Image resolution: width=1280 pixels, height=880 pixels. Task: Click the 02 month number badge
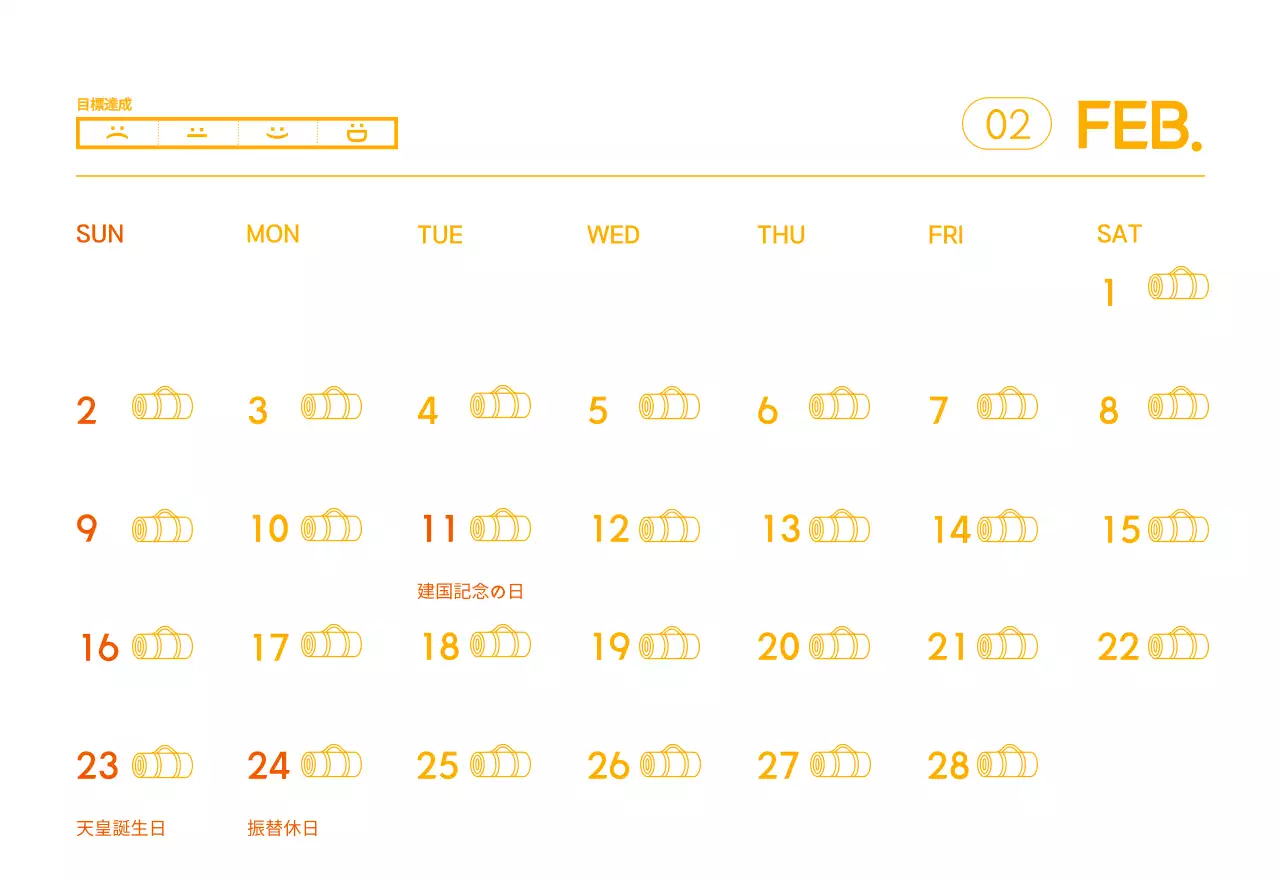1007,124
